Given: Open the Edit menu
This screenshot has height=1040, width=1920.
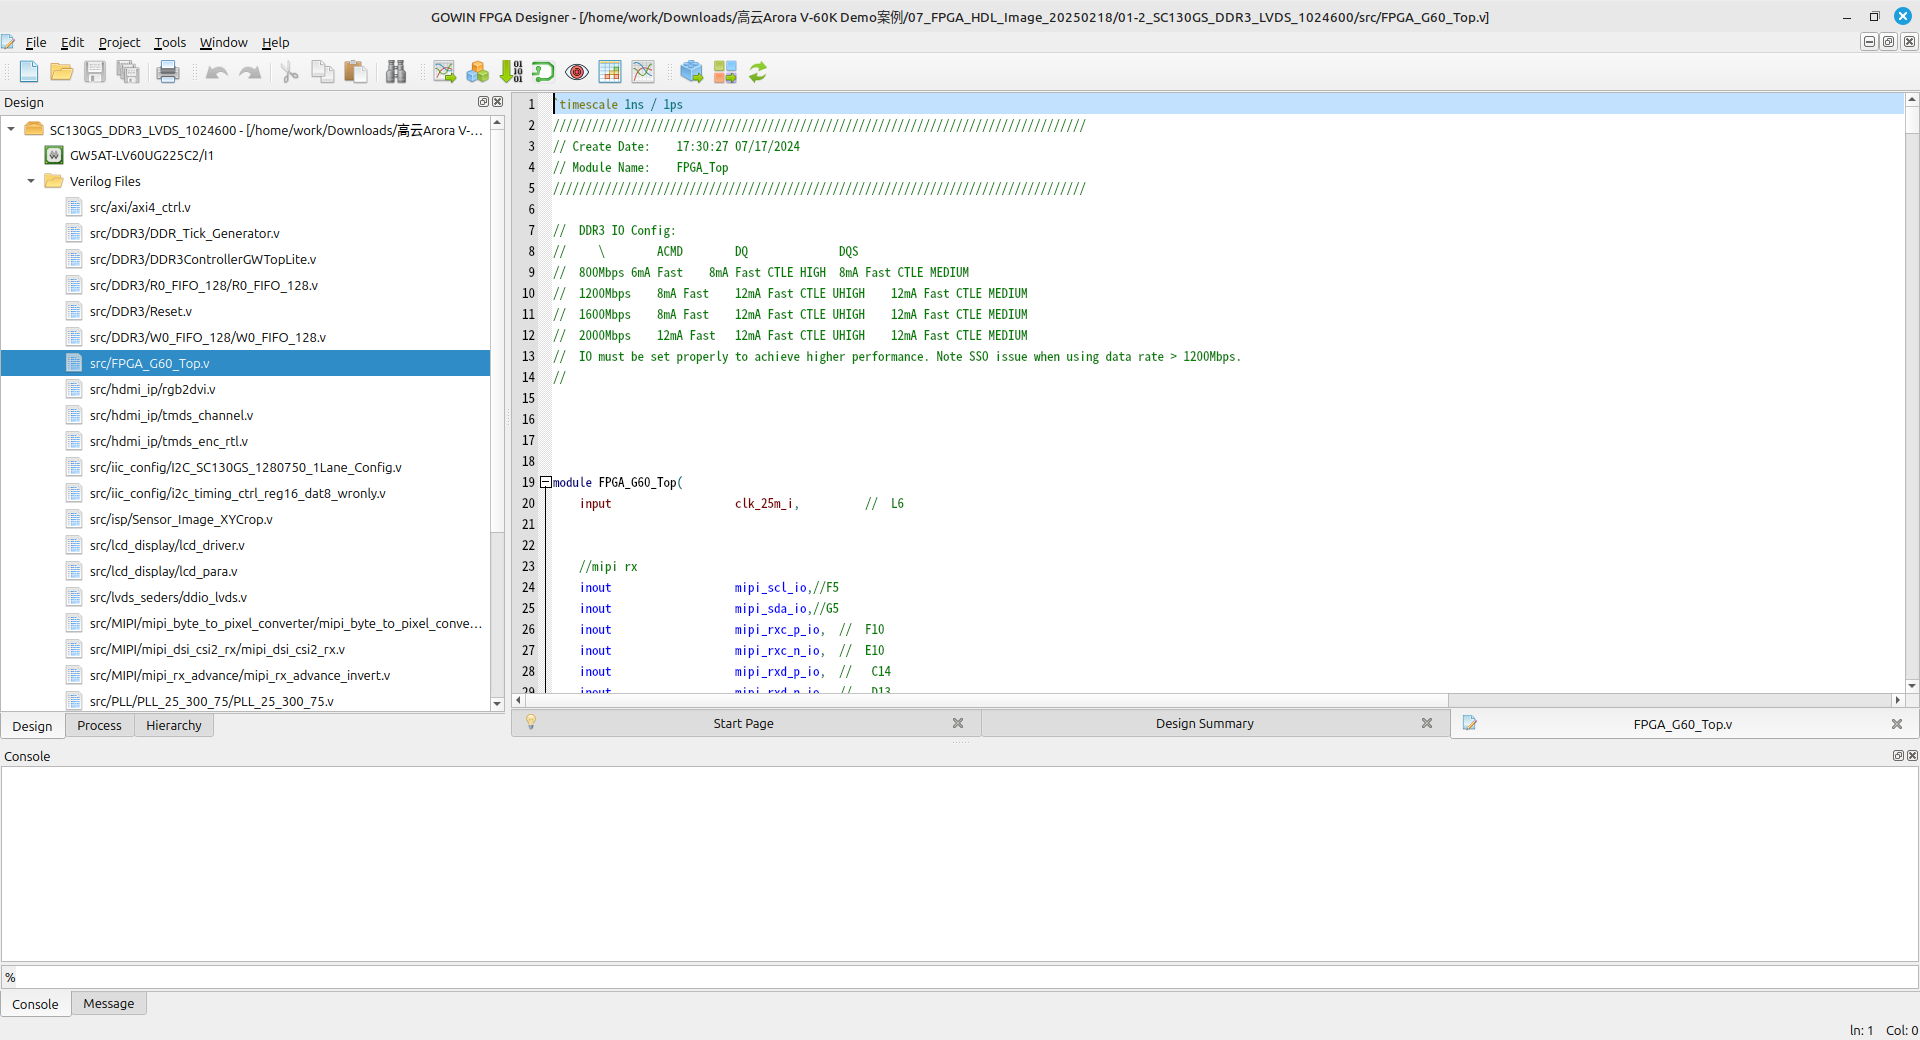Looking at the screenshot, I should [72, 42].
